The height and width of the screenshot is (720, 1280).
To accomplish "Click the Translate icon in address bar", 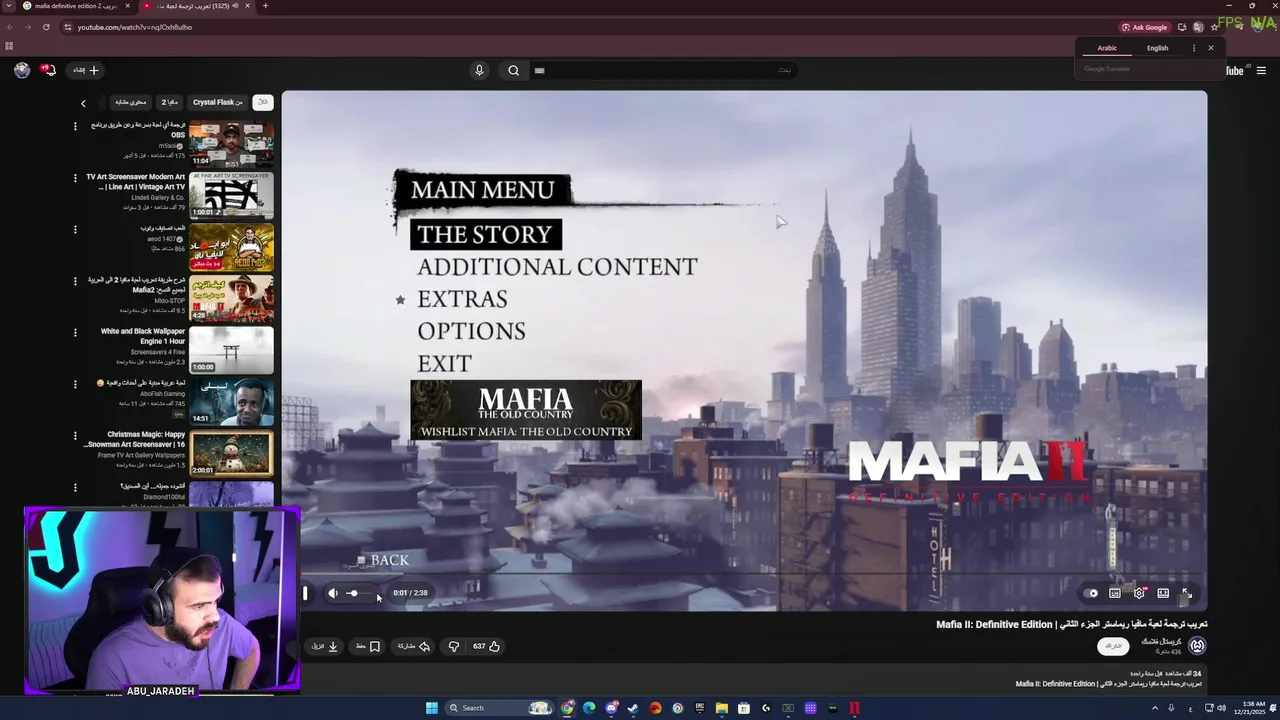I will point(1198,27).
